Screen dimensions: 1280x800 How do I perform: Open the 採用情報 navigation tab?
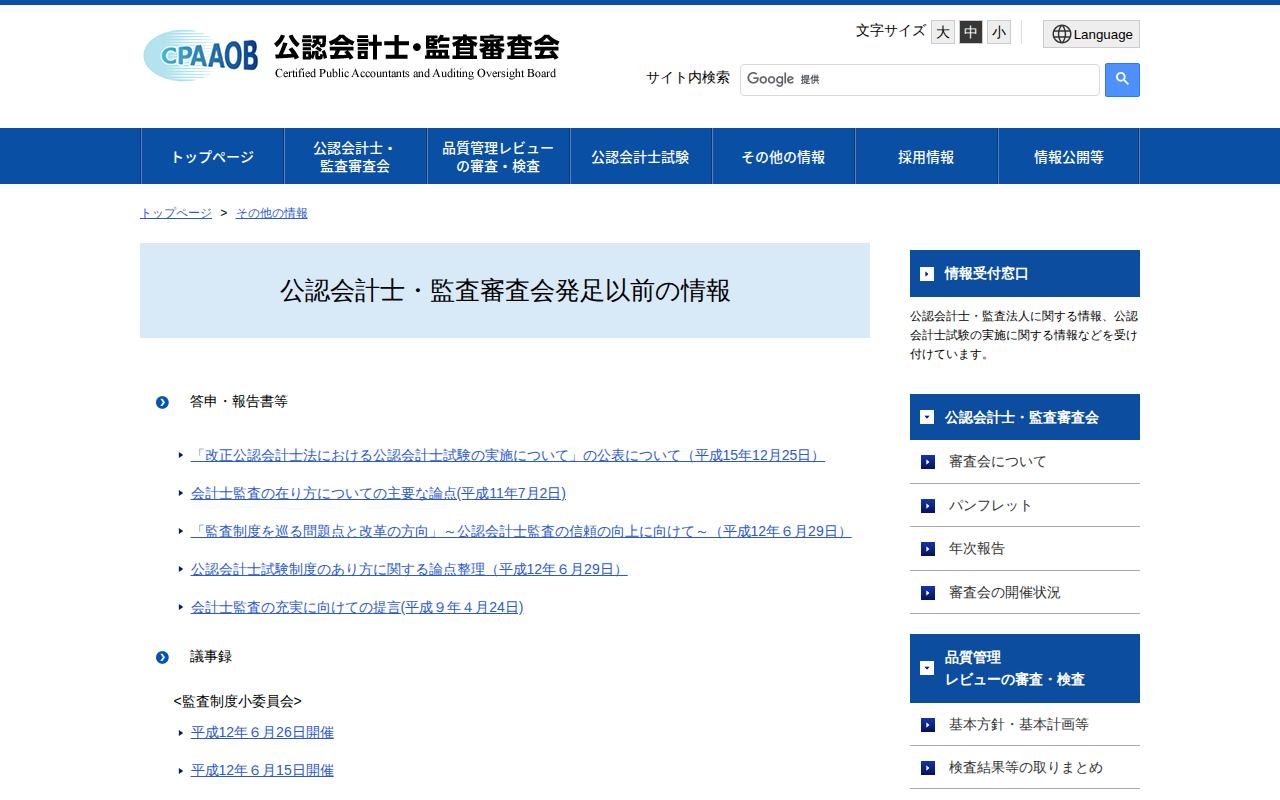point(927,156)
